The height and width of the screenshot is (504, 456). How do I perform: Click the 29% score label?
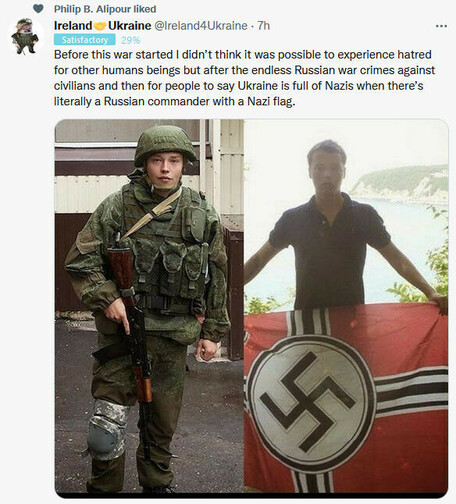130,40
